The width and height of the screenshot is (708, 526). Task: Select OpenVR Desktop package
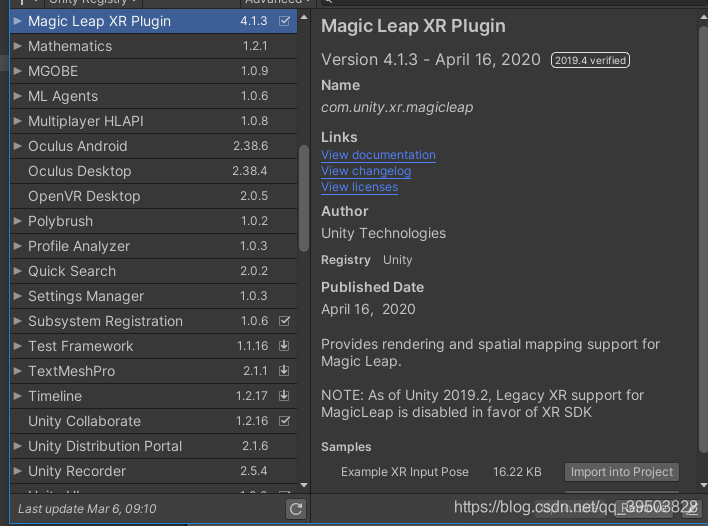tap(154, 196)
